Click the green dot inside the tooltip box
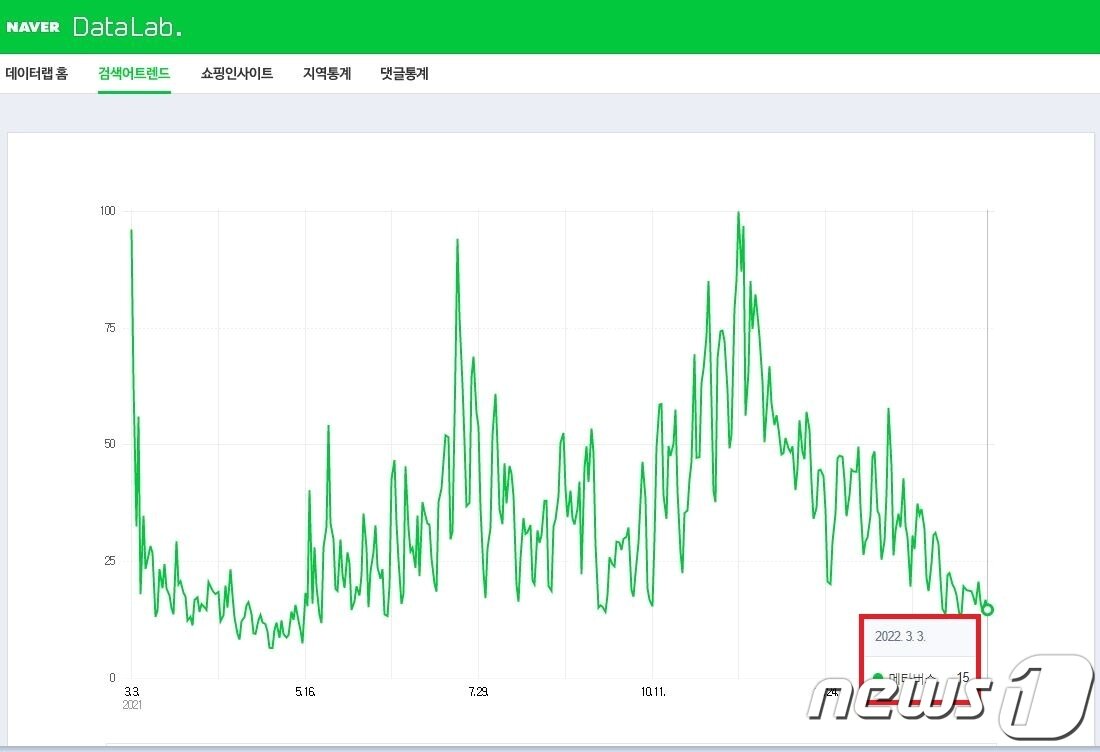Screen dimensions: 1100x752 click(x=875, y=676)
